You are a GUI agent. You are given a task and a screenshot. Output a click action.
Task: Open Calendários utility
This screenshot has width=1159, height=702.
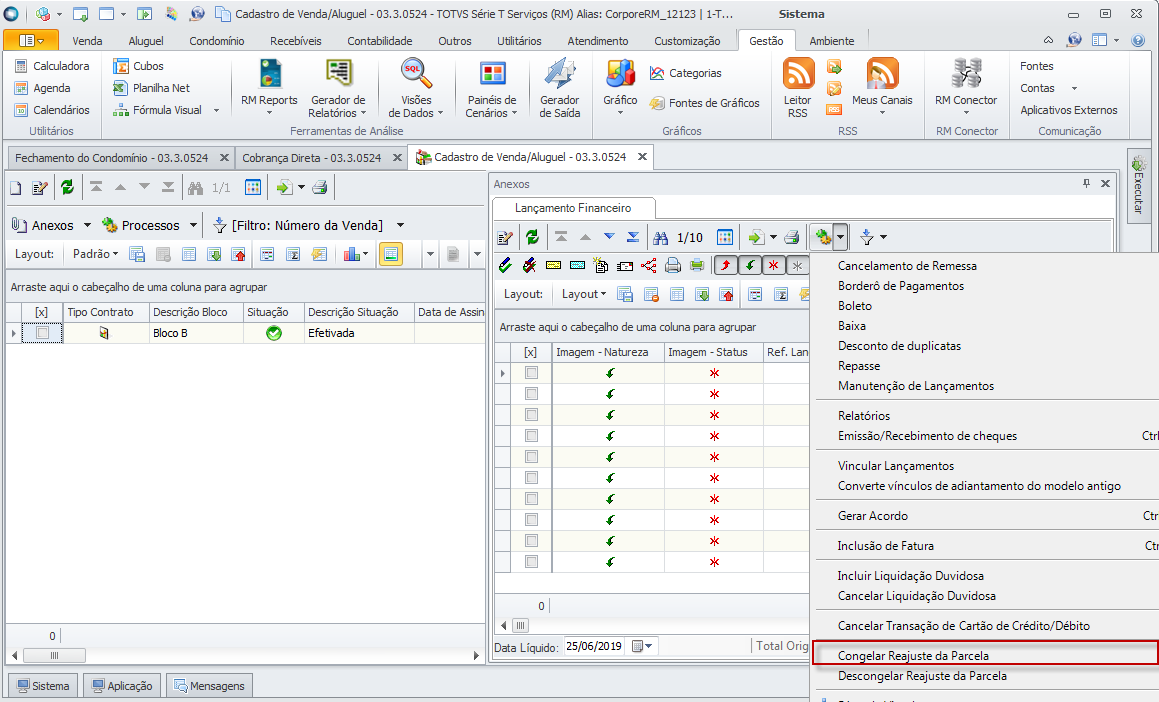(x=52, y=110)
